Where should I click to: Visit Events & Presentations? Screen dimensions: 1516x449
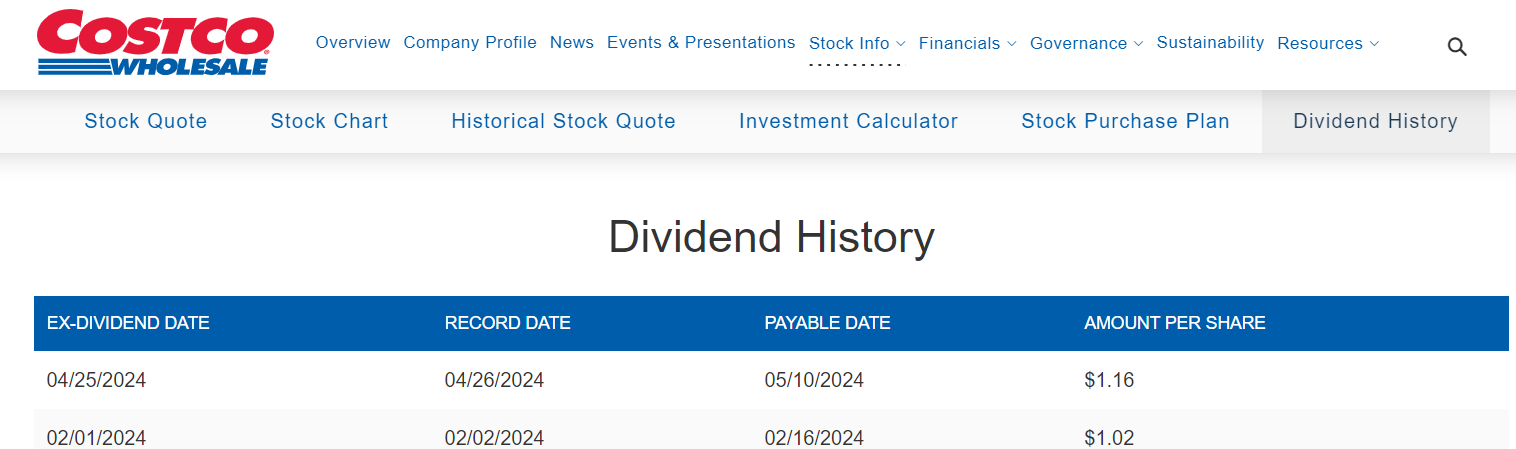coord(701,42)
